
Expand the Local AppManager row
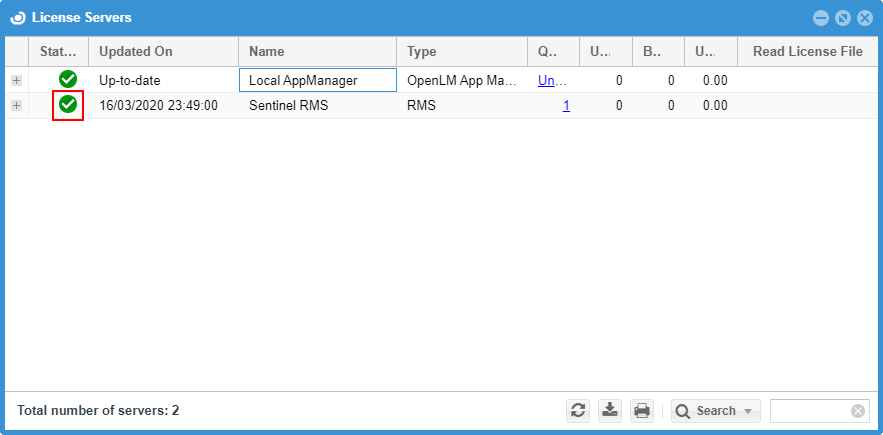16,80
